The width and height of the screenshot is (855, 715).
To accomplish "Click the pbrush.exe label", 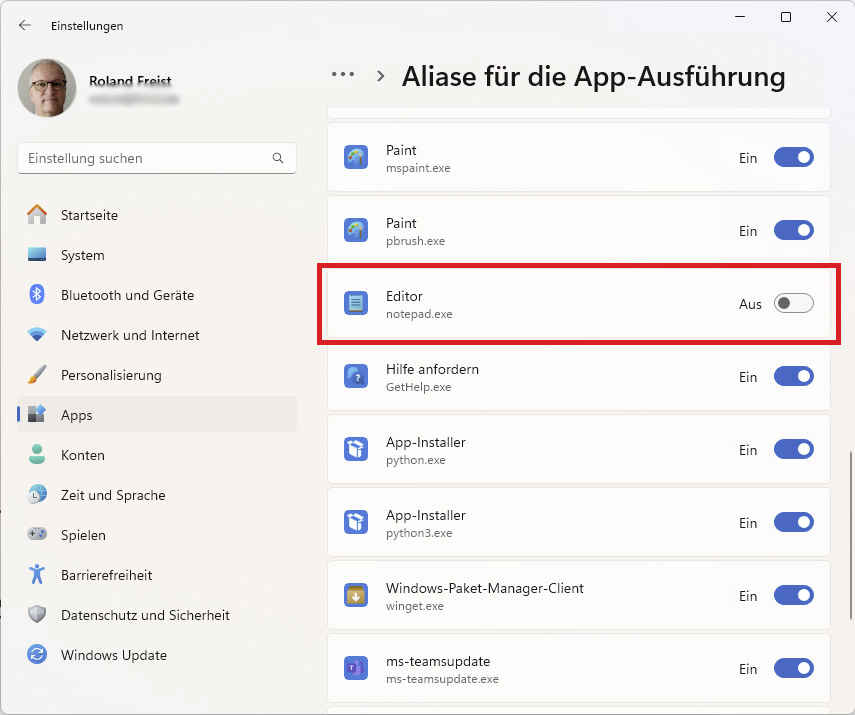I will click(x=416, y=241).
